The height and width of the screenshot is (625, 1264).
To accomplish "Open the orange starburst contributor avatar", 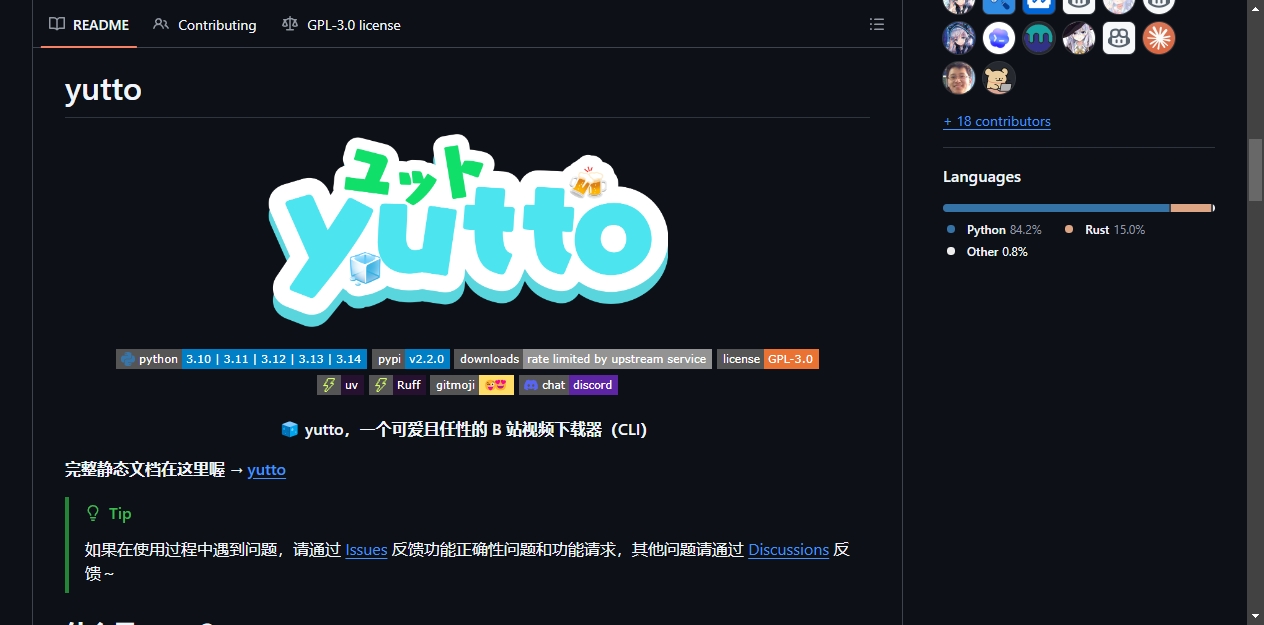I will coord(1159,39).
